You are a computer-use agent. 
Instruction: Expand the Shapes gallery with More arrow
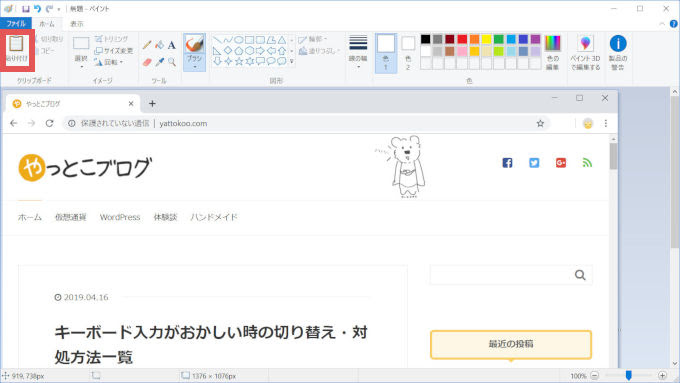tap(292, 62)
